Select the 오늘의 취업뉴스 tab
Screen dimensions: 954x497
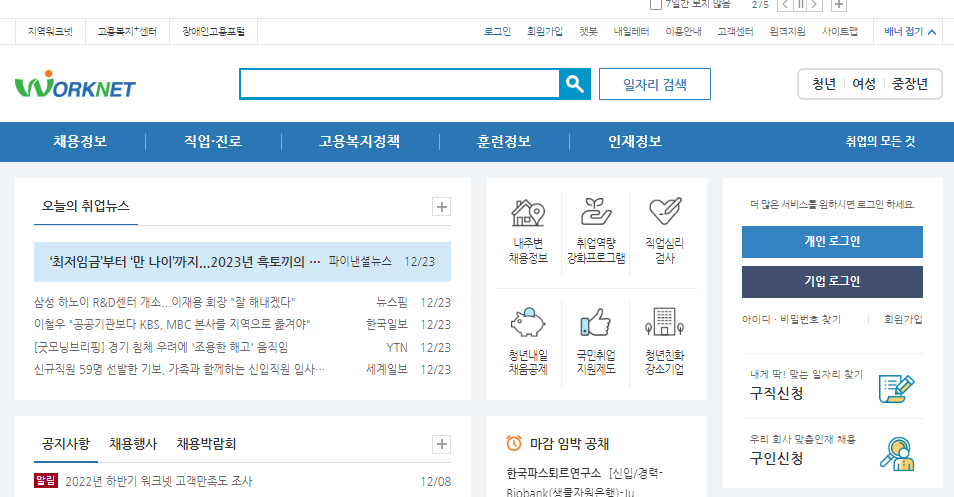pyautogui.click(x=85, y=206)
